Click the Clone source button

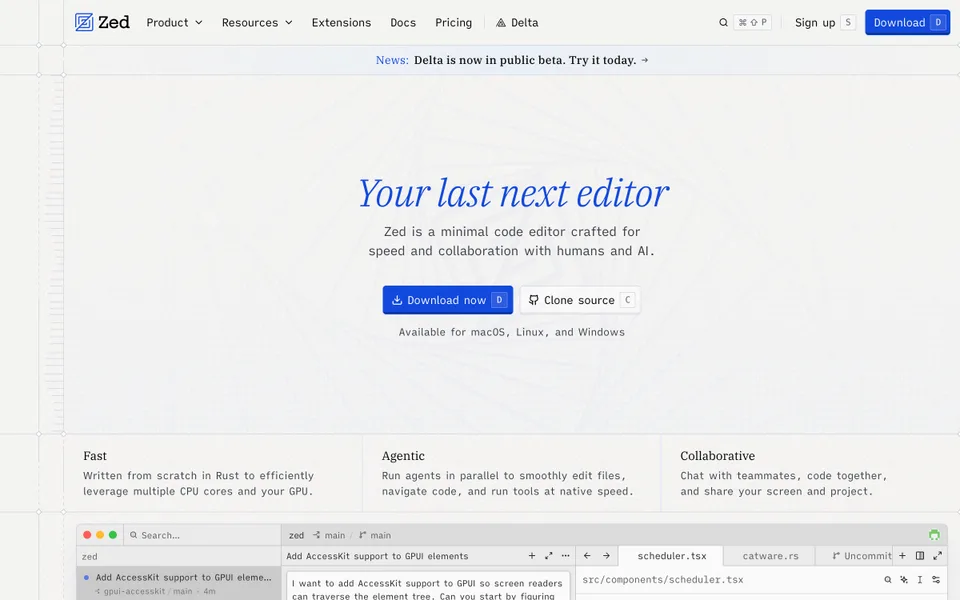coord(580,300)
